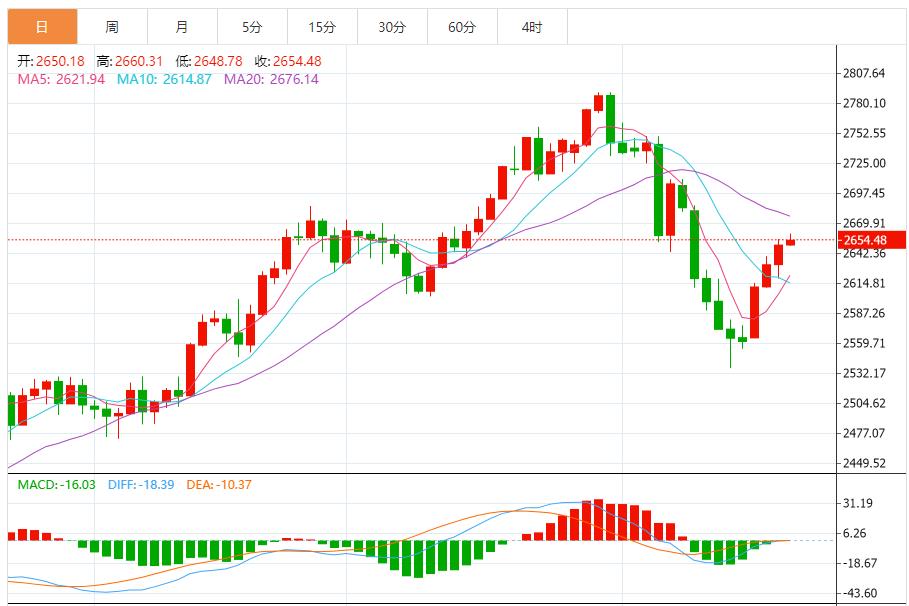Click the latest rightmost red candlestick
Viewport: 909px width, 606px height.
790,241
